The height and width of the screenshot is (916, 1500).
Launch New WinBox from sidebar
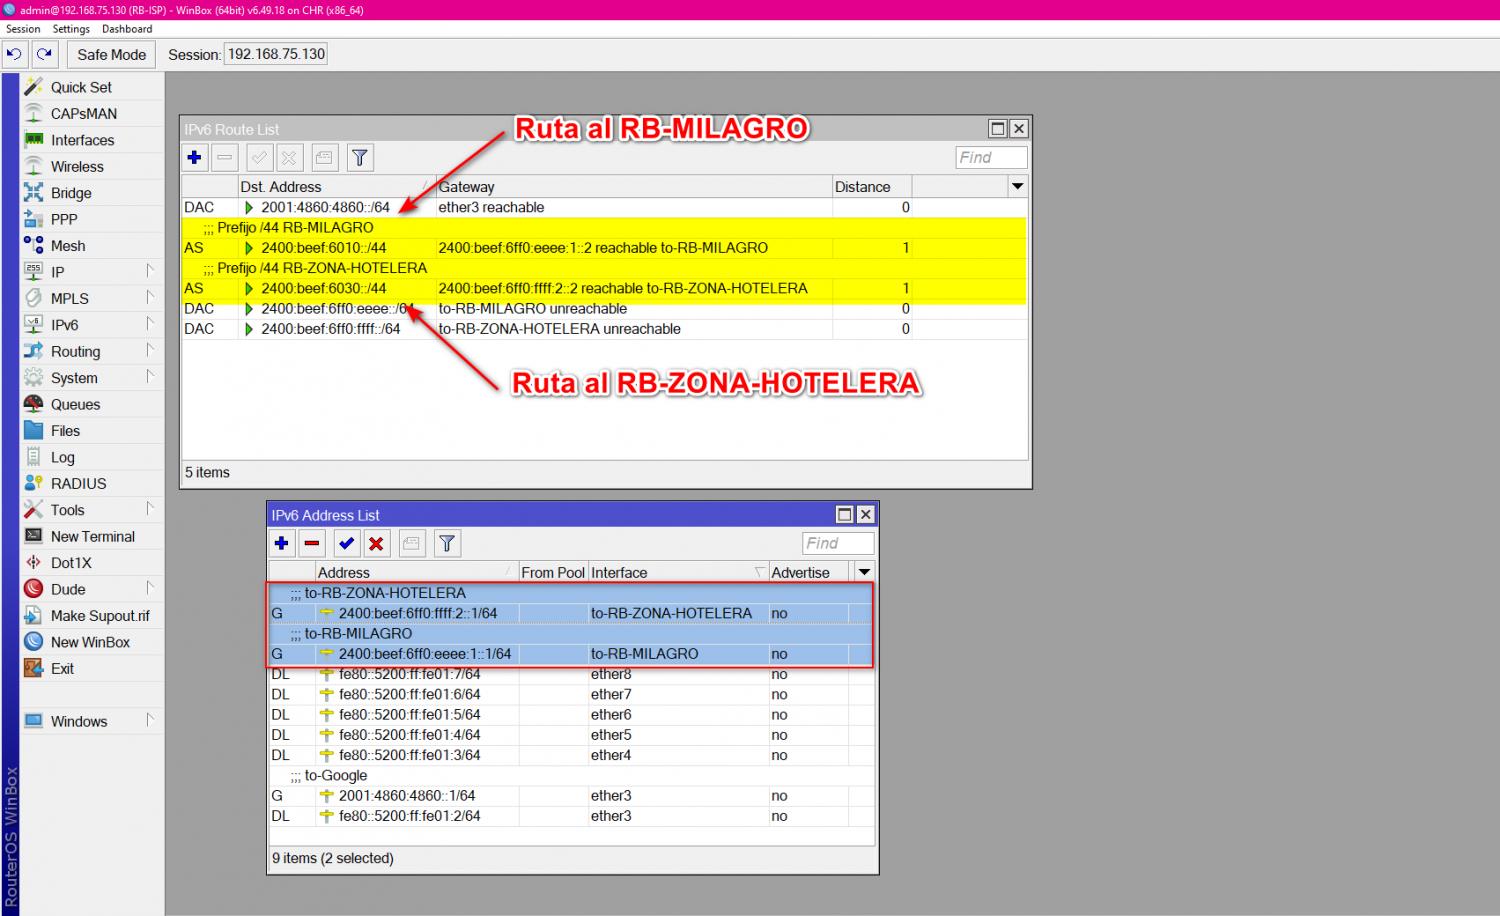tap(93, 641)
